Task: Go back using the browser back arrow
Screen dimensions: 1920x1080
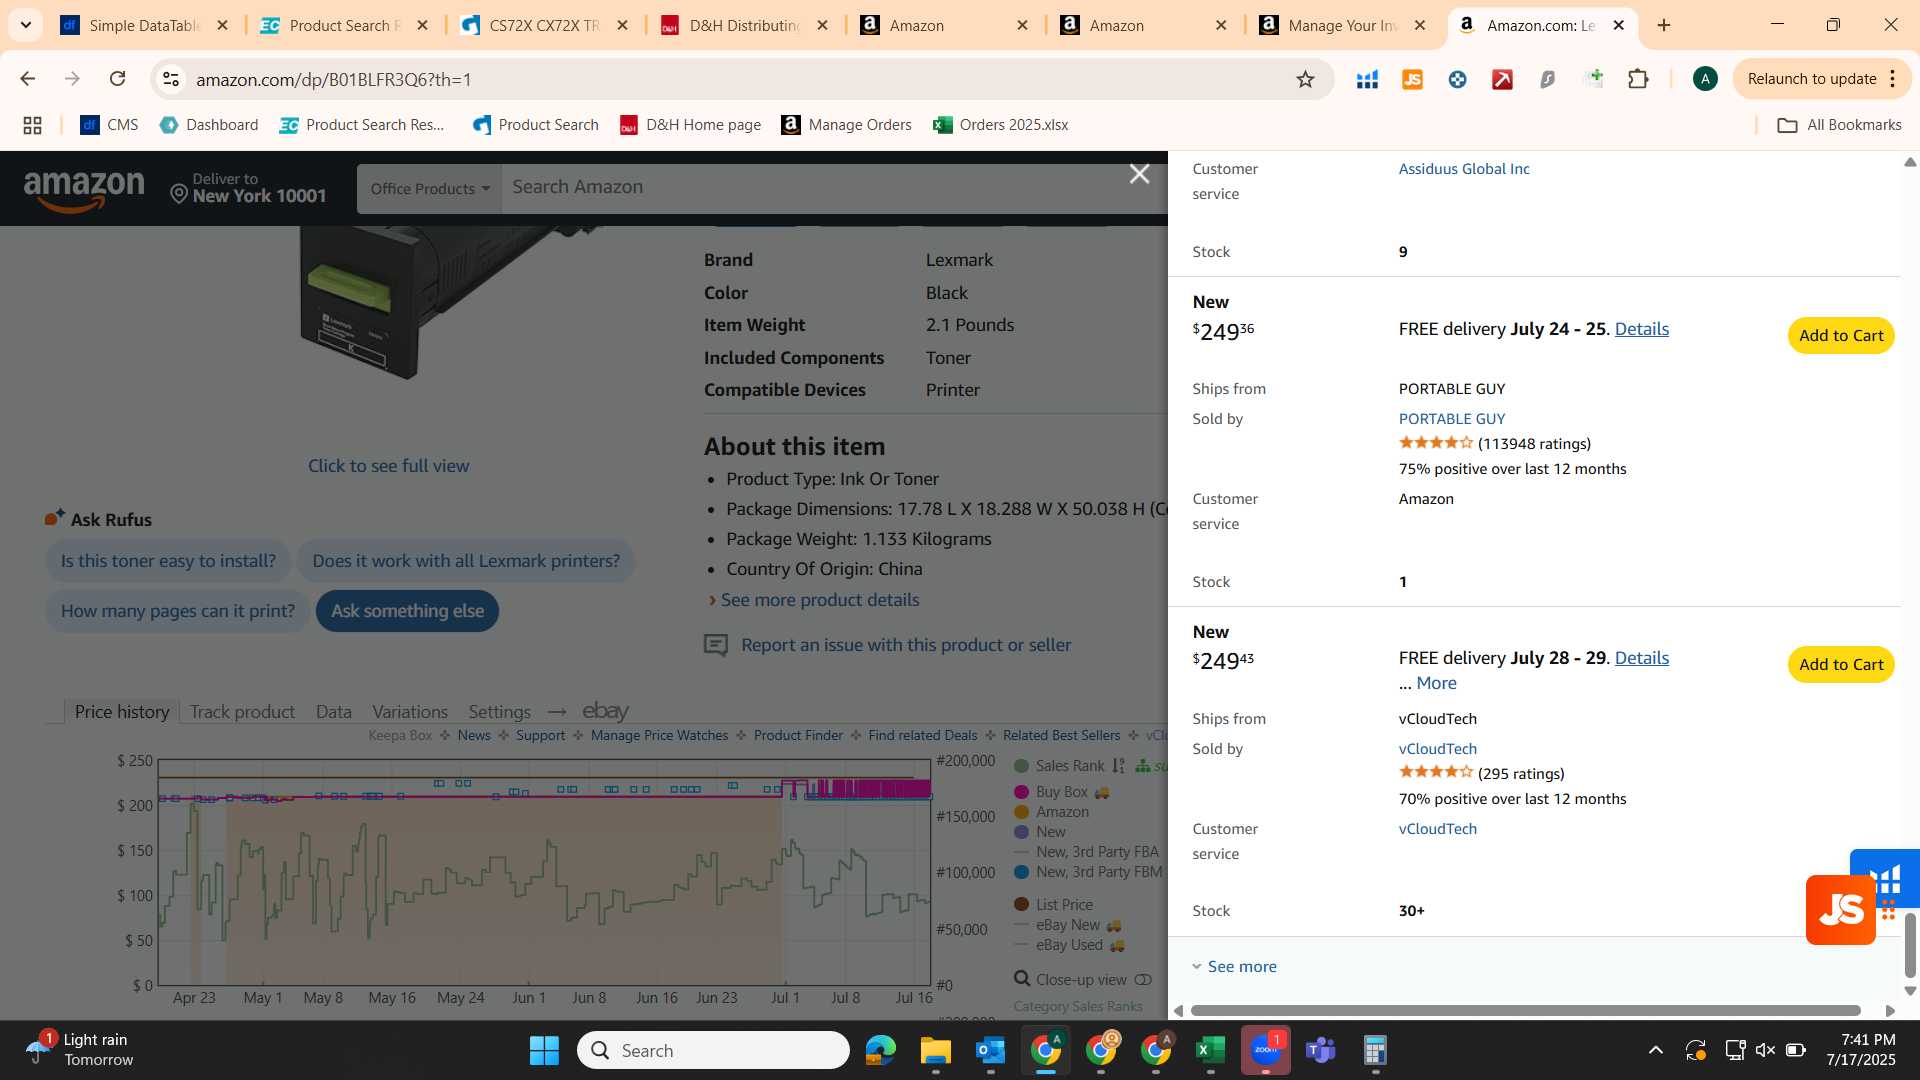Action: click(28, 79)
